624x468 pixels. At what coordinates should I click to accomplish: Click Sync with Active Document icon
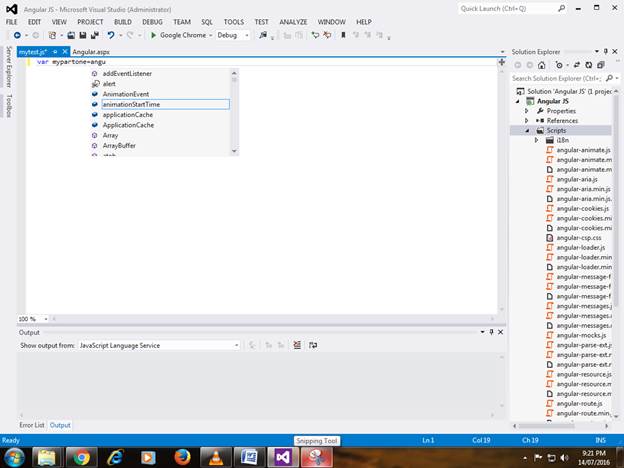point(577,65)
